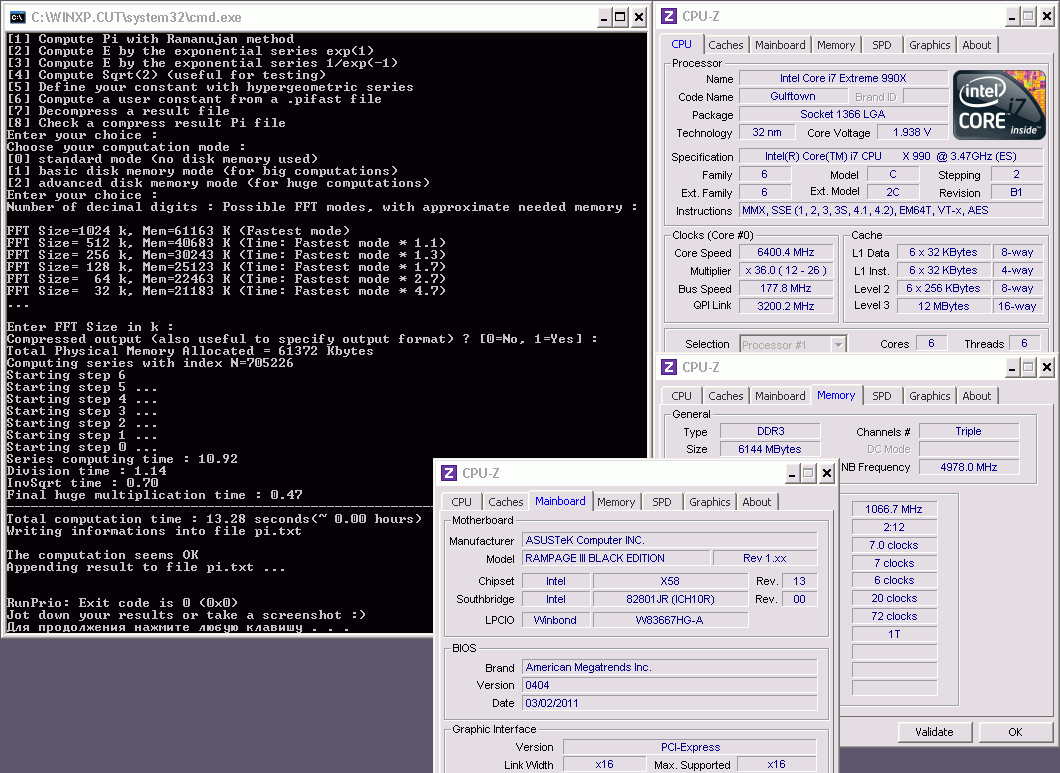Viewport: 1060px width, 773px height.
Task: Open SPD tab in the Memory CPU-Z window
Action: 882,396
